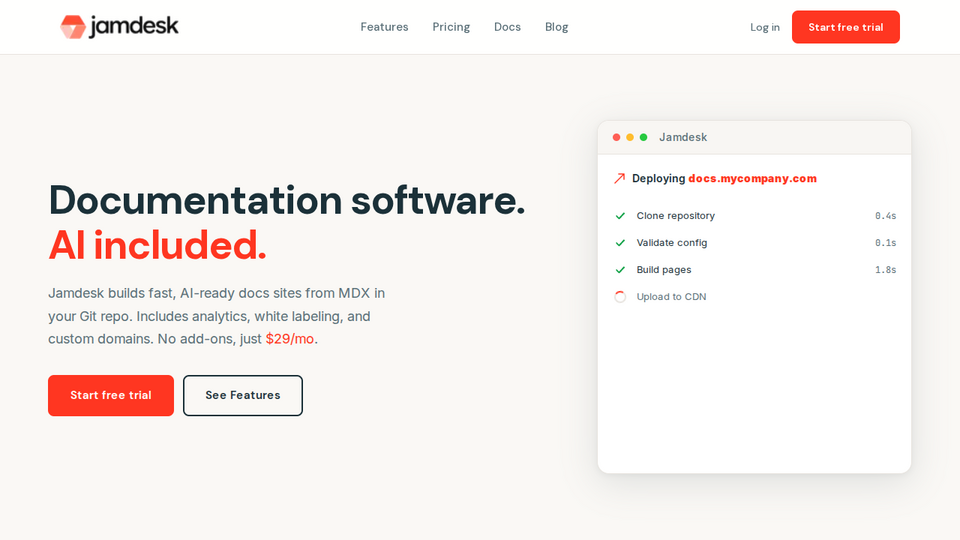The width and height of the screenshot is (960, 540).
Task: Click the checkmark beside Build pages
Action: click(x=620, y=269)
